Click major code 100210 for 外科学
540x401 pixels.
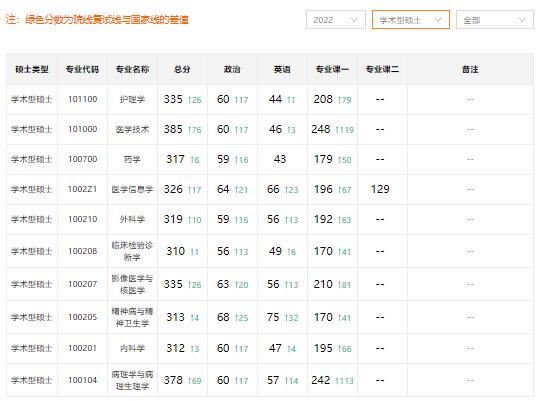pos(82,219)
